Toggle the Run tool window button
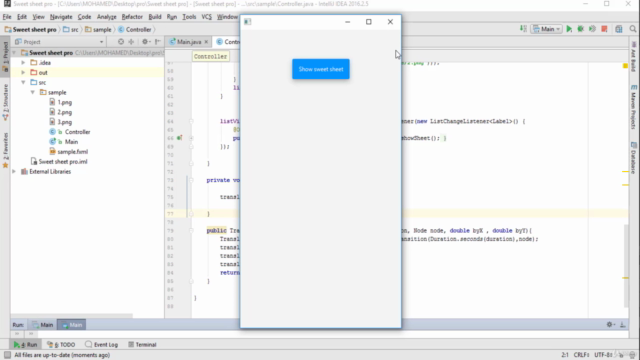 (25, 344)
